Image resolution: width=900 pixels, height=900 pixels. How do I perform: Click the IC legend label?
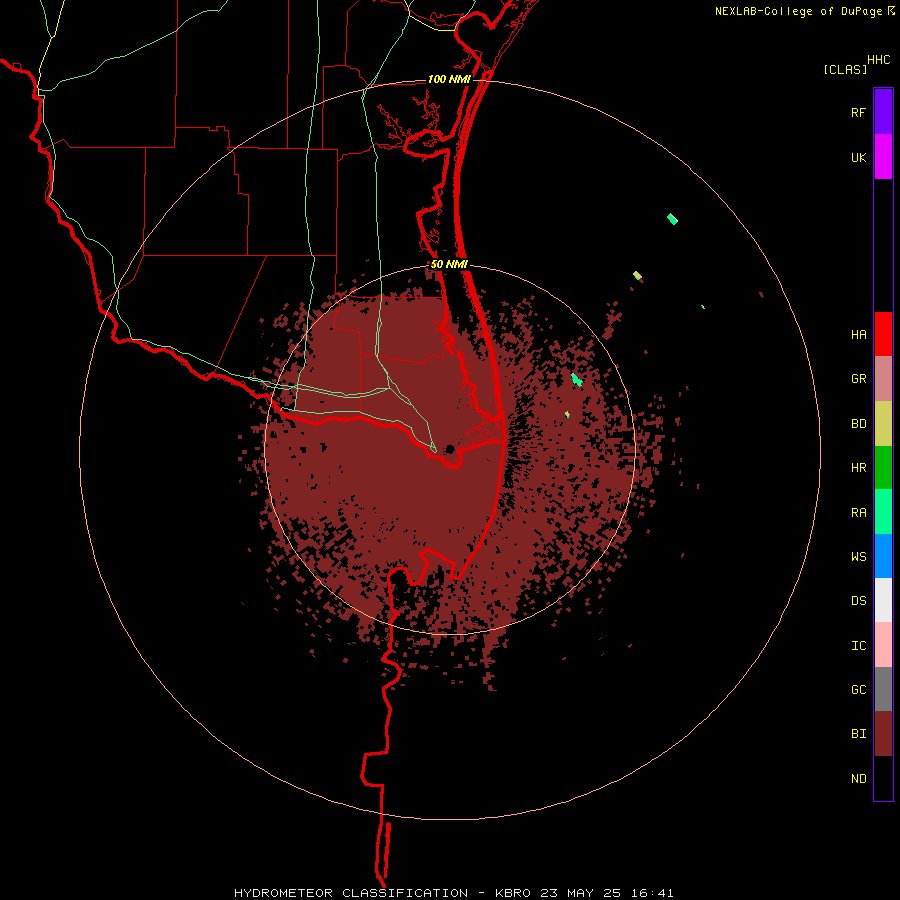tap(858, 646)
